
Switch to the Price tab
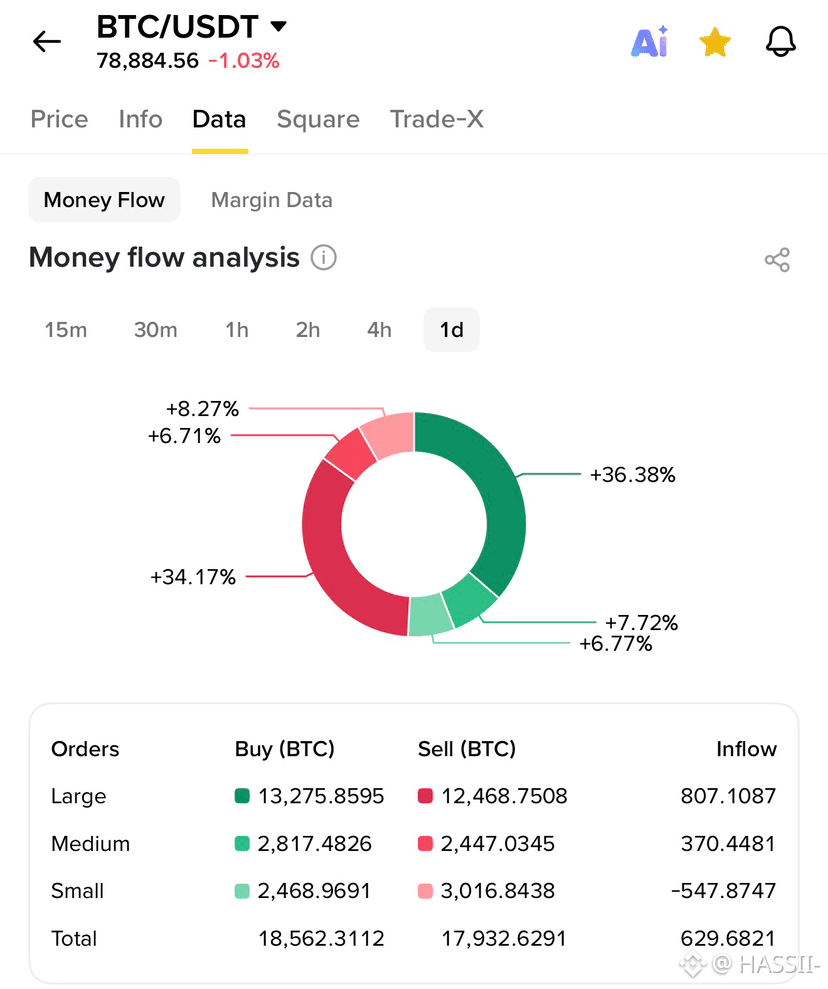59,119
